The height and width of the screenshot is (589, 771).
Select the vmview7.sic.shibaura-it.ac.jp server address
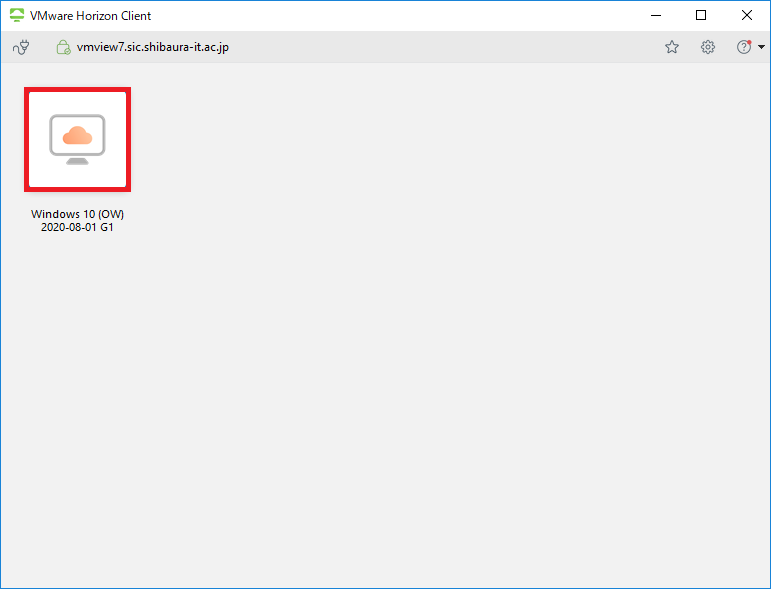pos(153,47)
